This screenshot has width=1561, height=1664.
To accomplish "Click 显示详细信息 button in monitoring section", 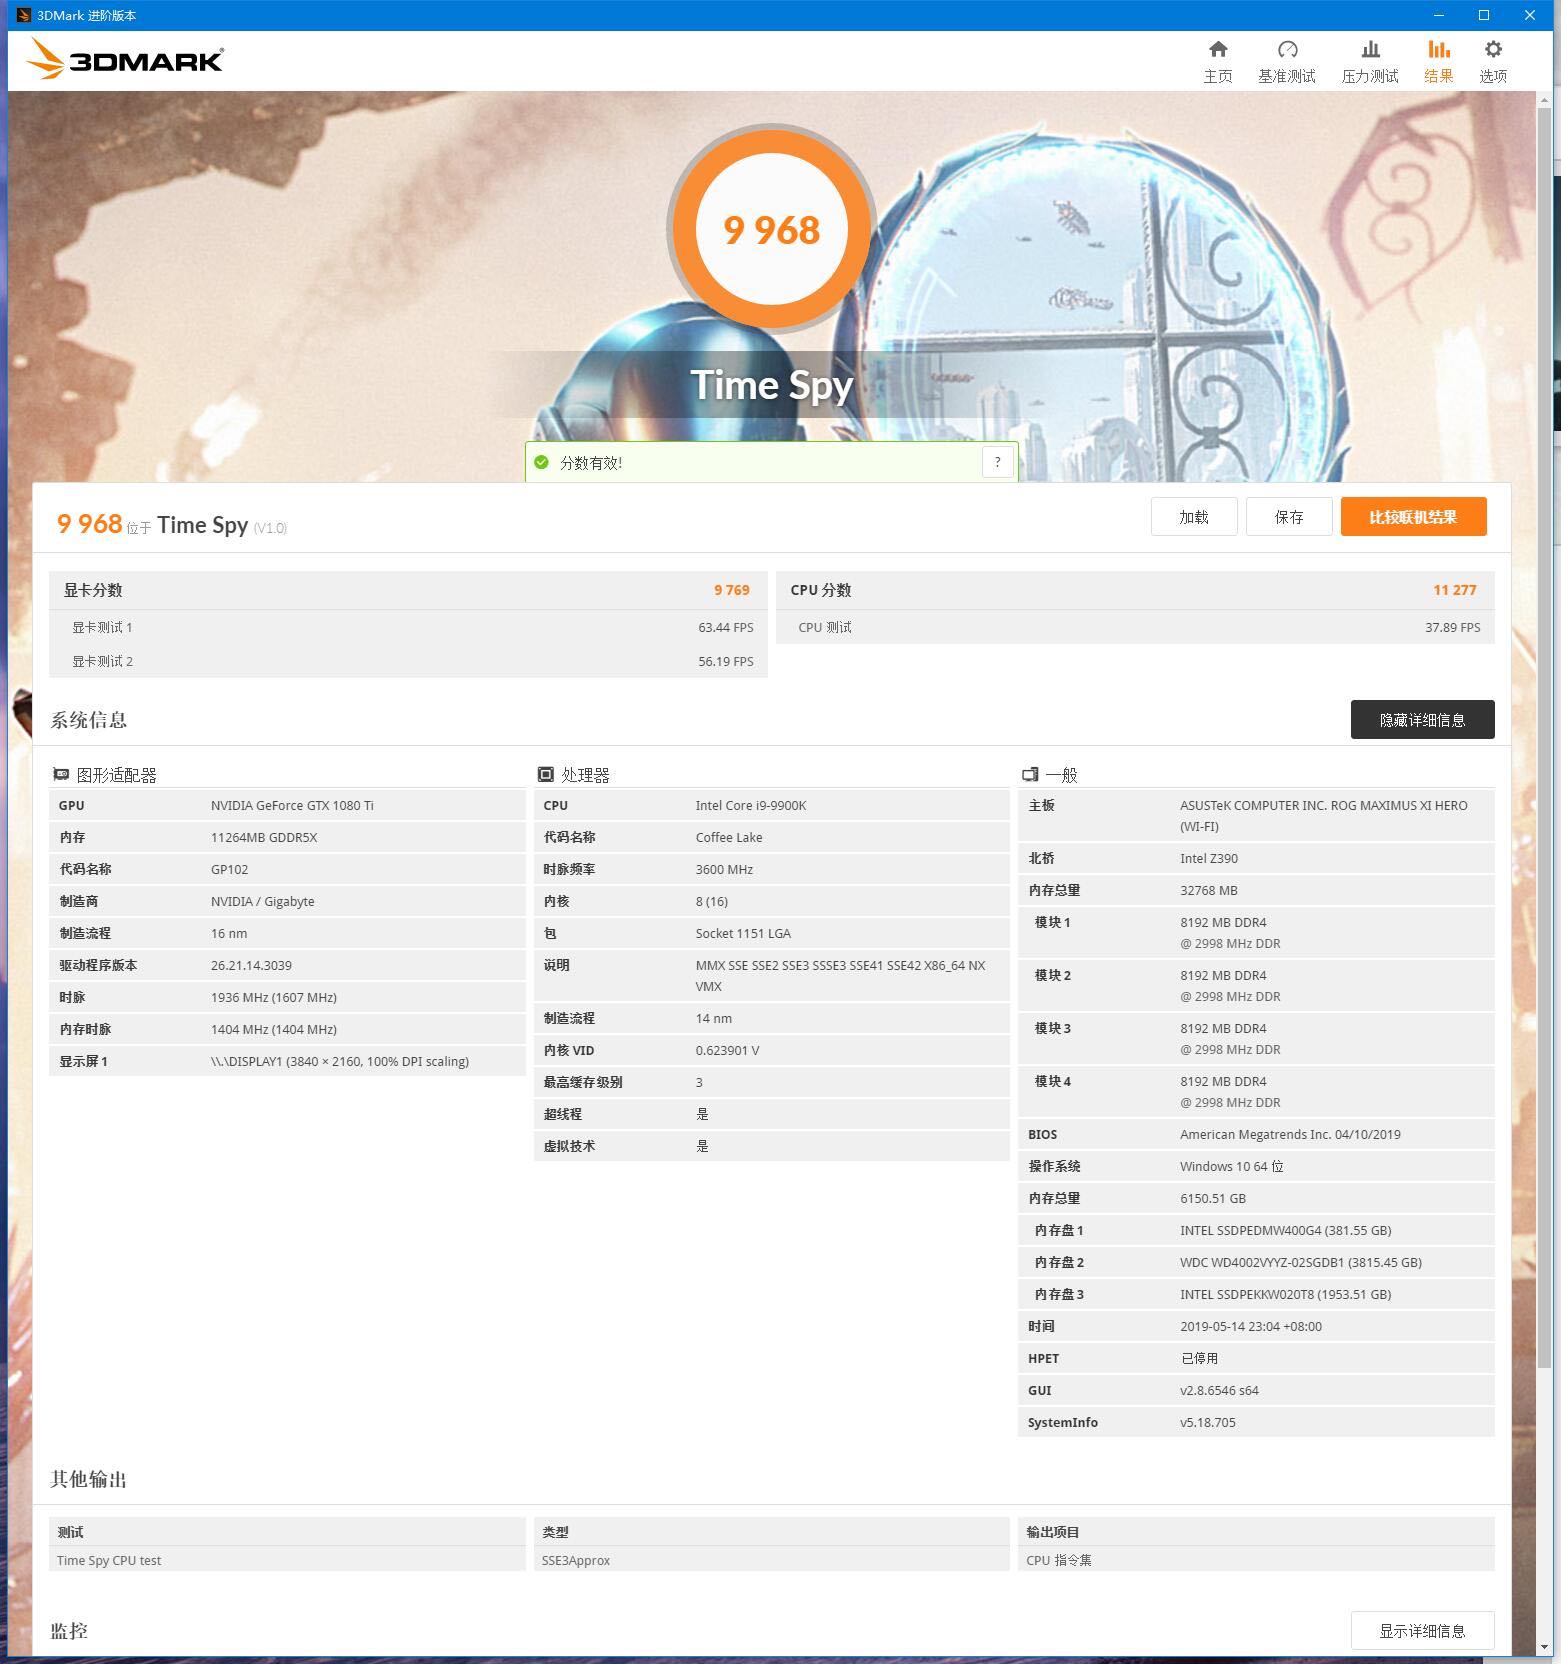I will 1422,1630.
